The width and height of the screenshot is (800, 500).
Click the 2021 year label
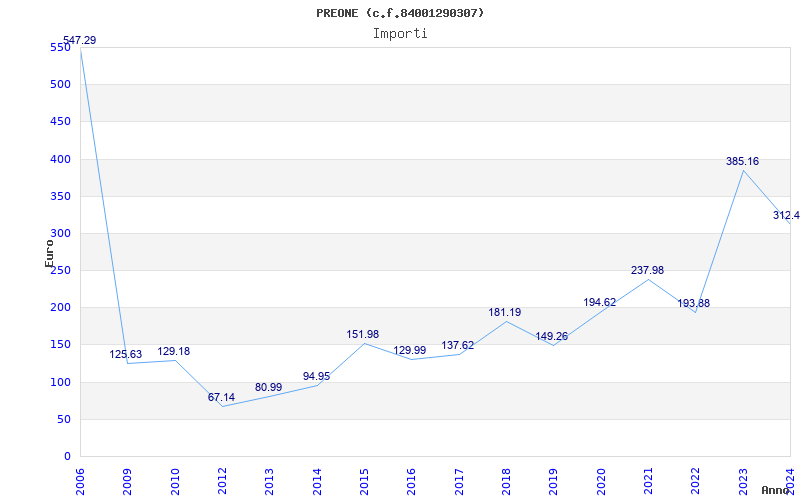click(648, 482)
